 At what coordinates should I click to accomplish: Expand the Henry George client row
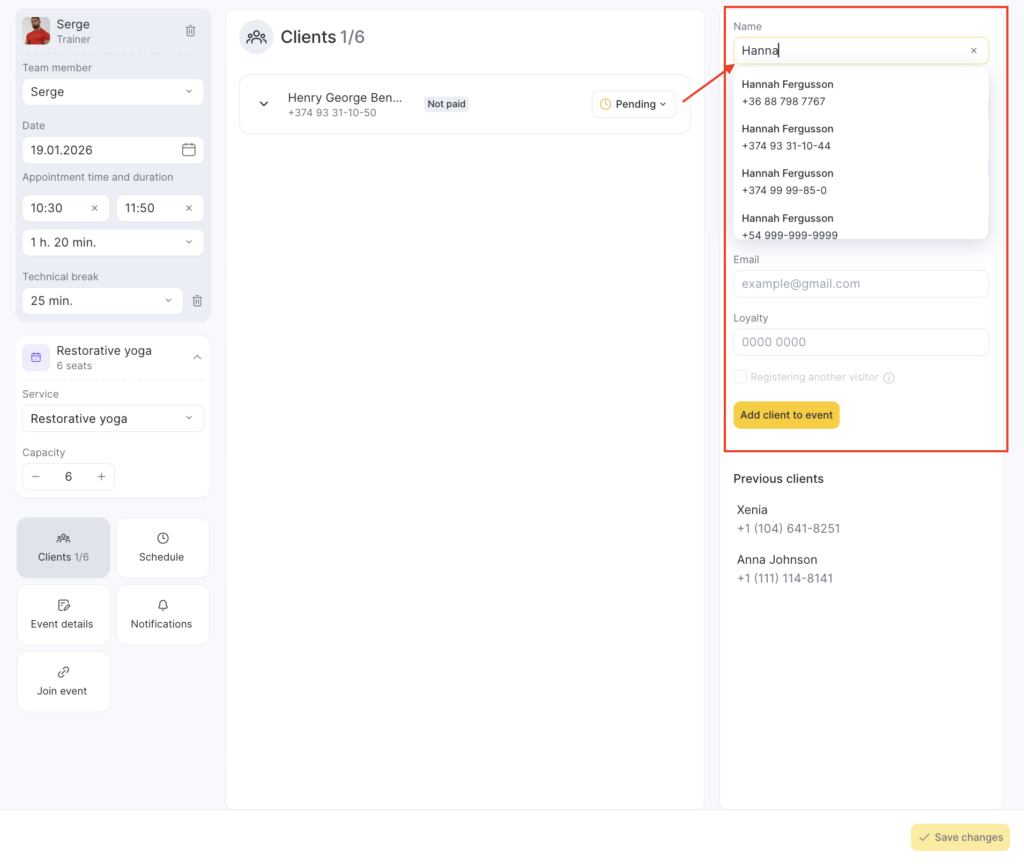click(264, 104)
